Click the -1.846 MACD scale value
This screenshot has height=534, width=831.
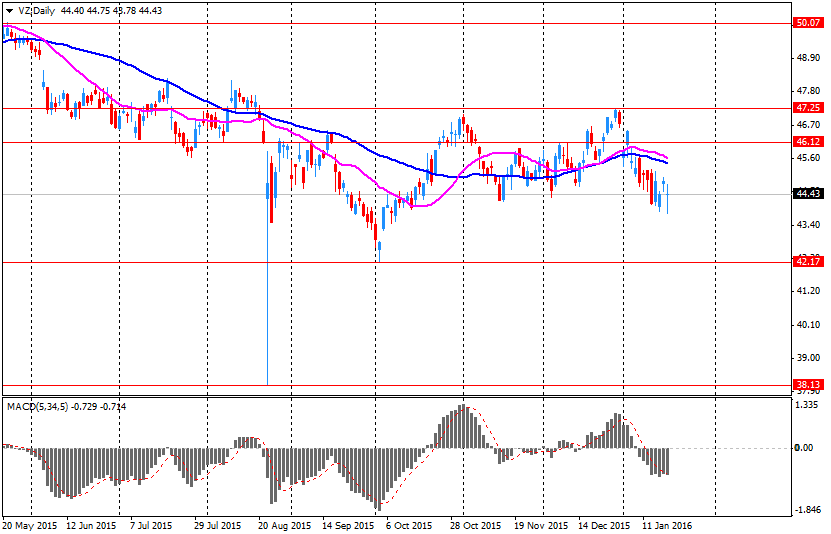[808, 510]
